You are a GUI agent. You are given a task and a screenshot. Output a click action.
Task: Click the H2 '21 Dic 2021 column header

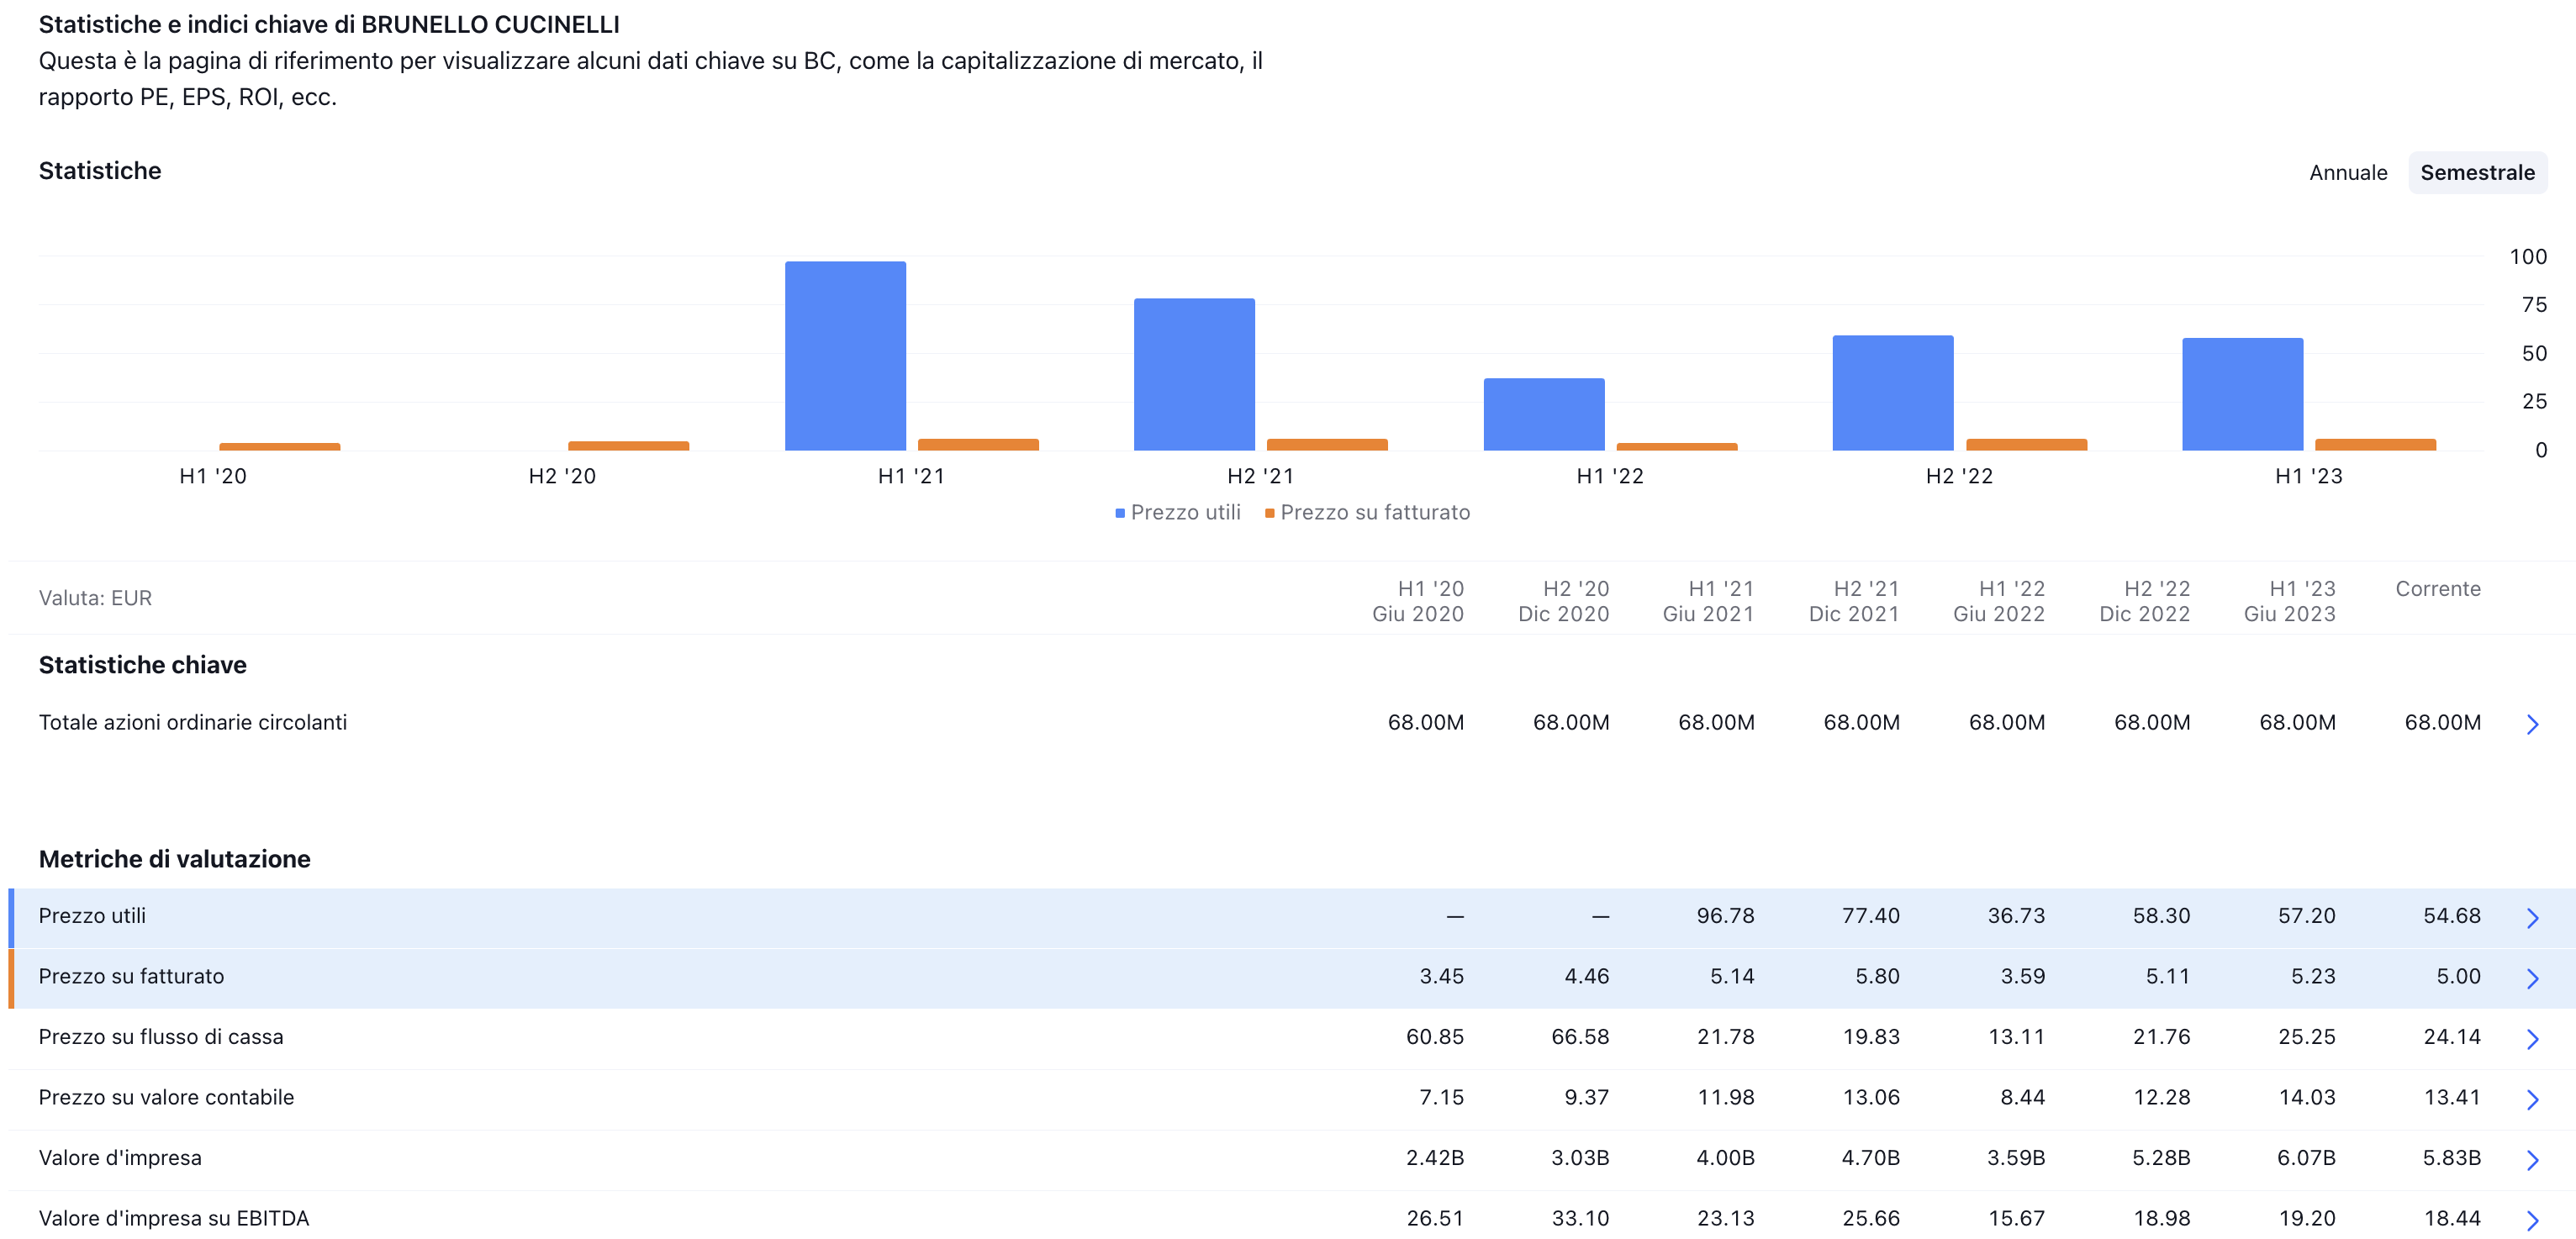1854,601
